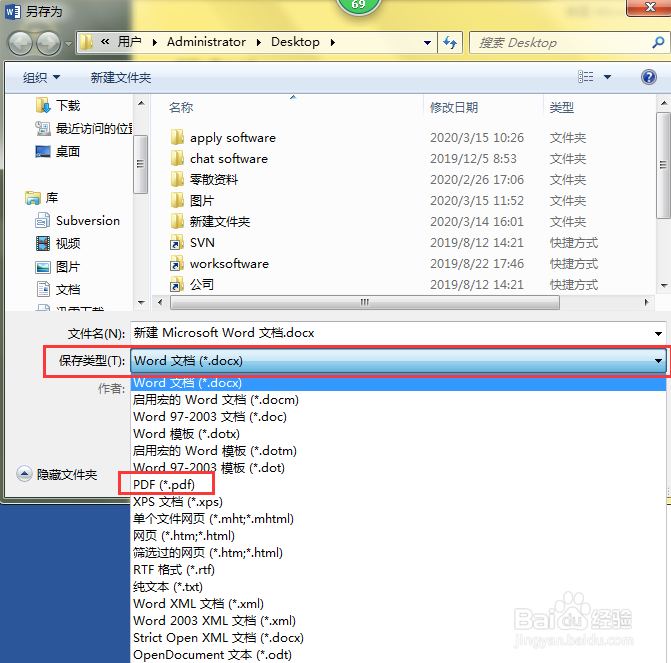Choose XPS 文档 (*.xps) save type

pos(398,502)
